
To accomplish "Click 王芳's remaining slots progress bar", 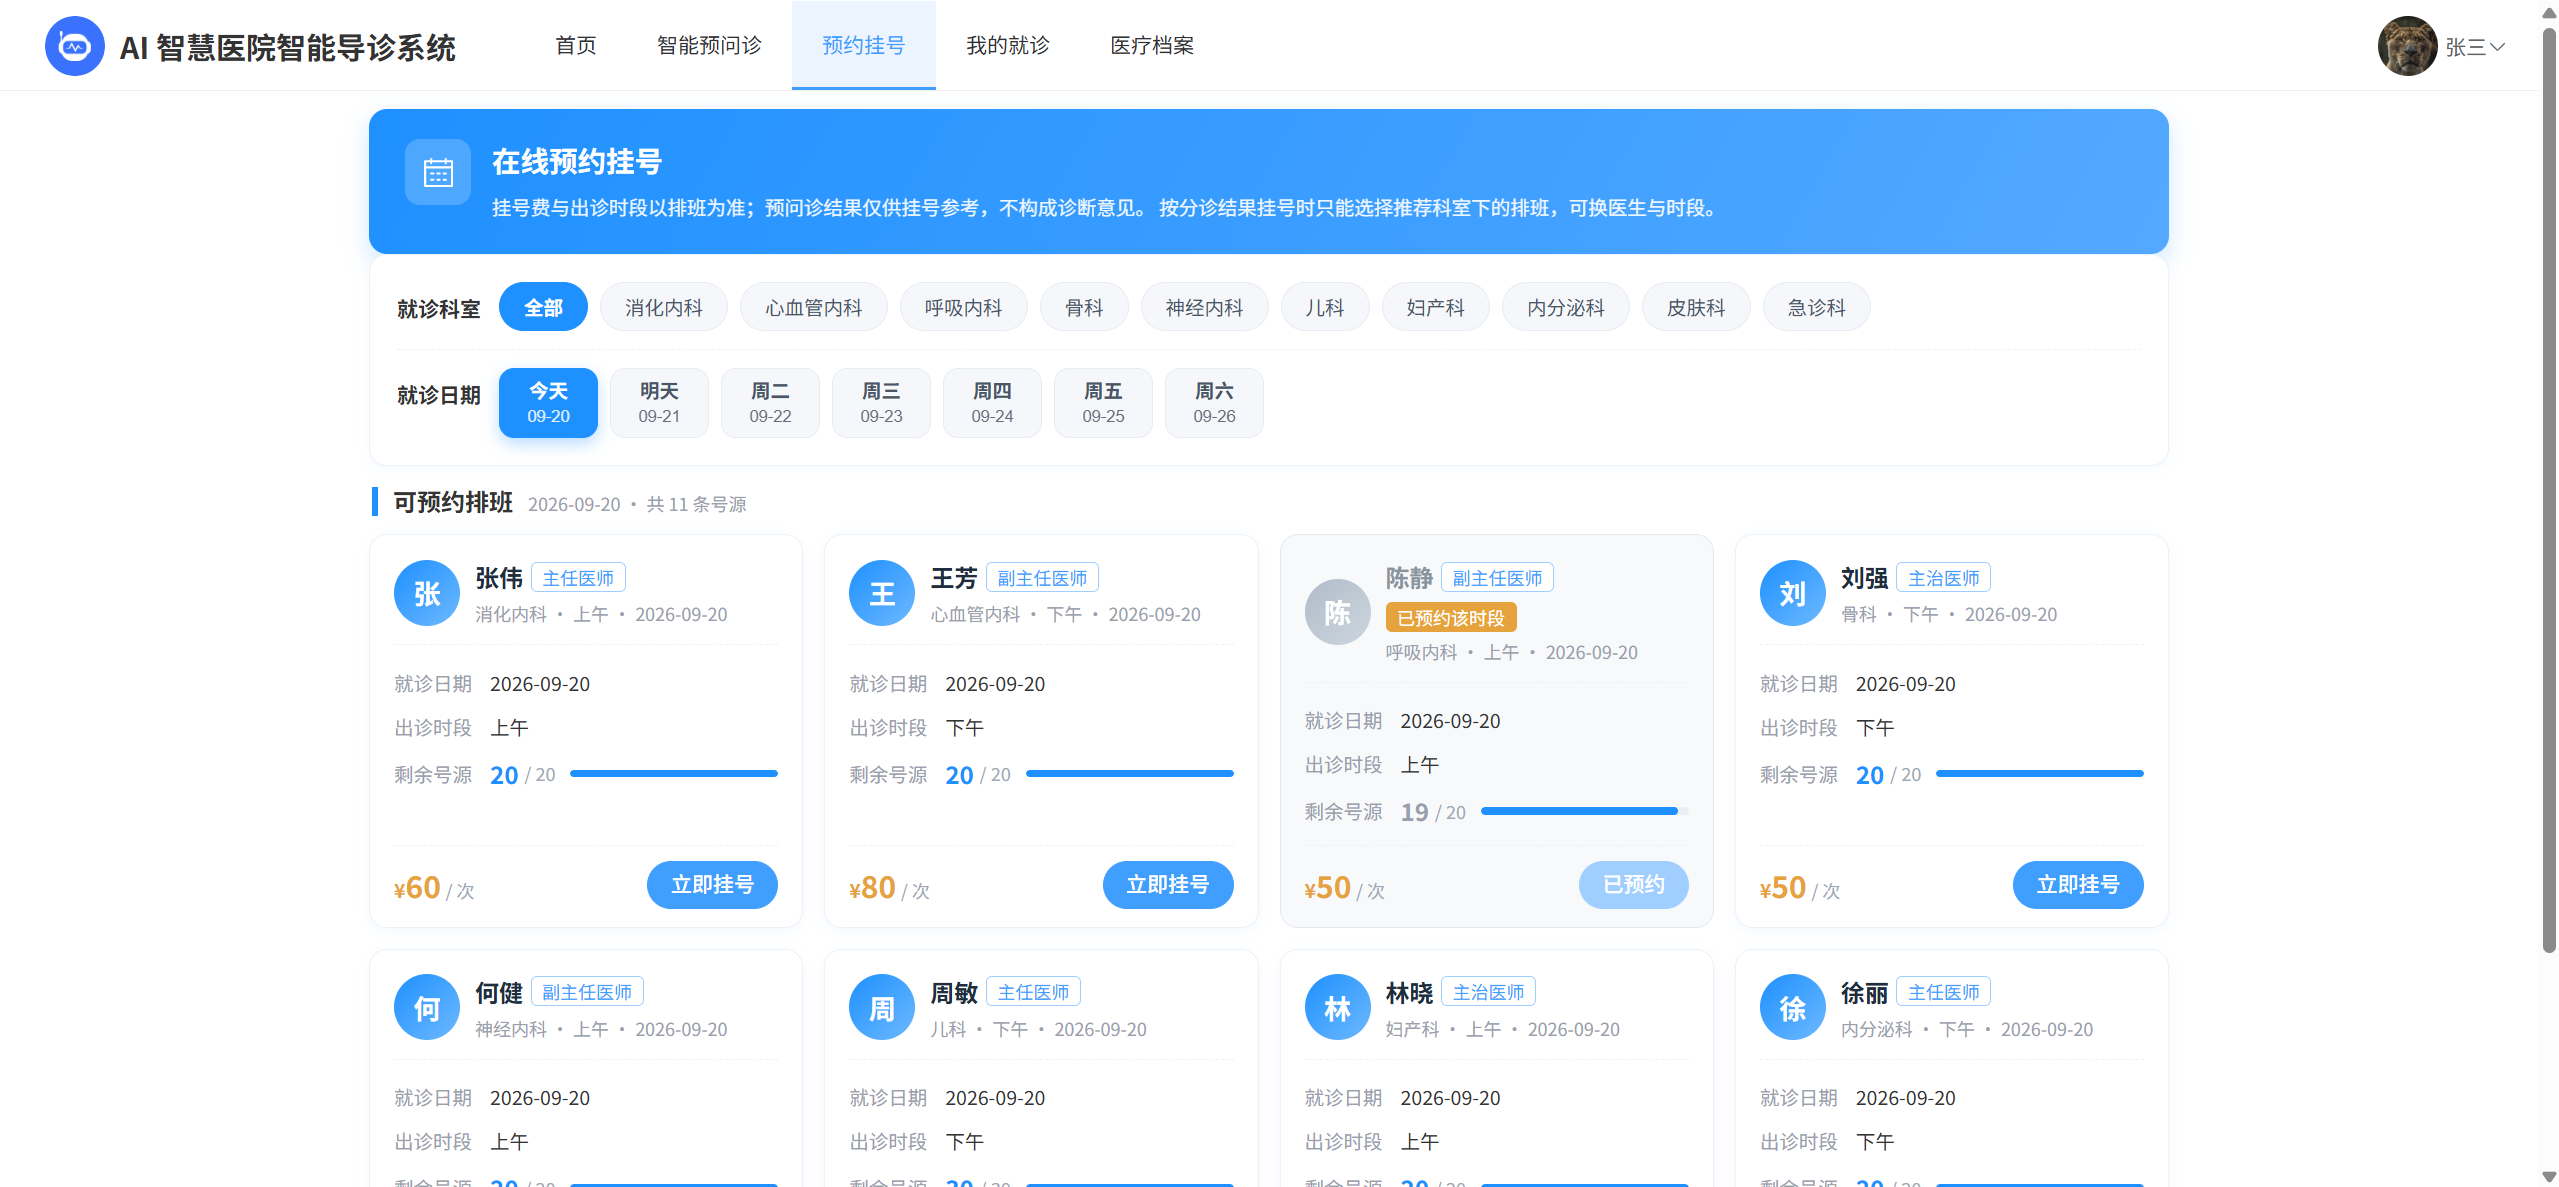I will 1130,774.
